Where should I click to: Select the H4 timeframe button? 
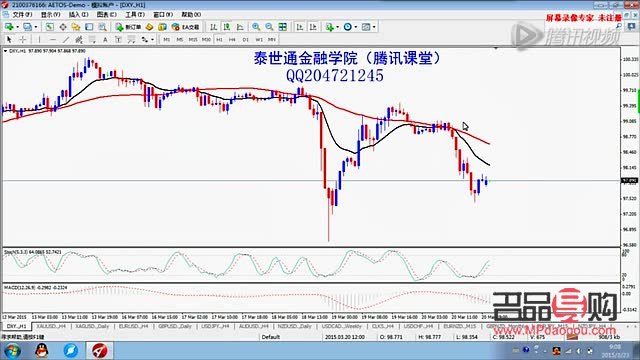pos(232,40)
